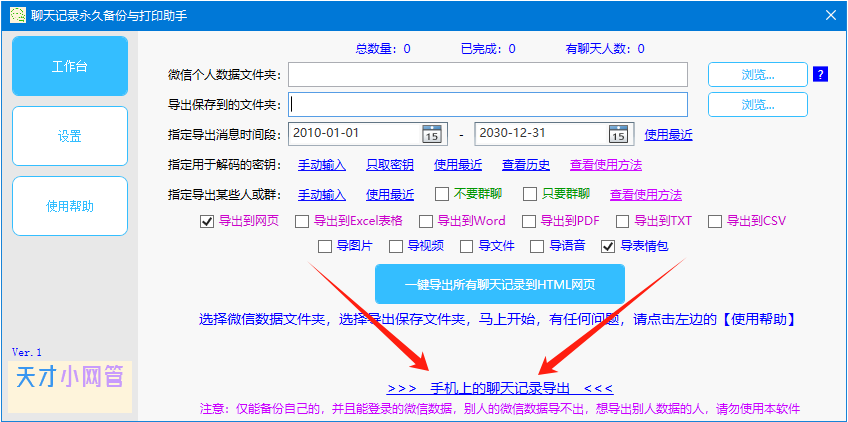Open 查看使用方法 link in 密钥 row
This screenshot has width=848, height=422.
tap(606, 165)
